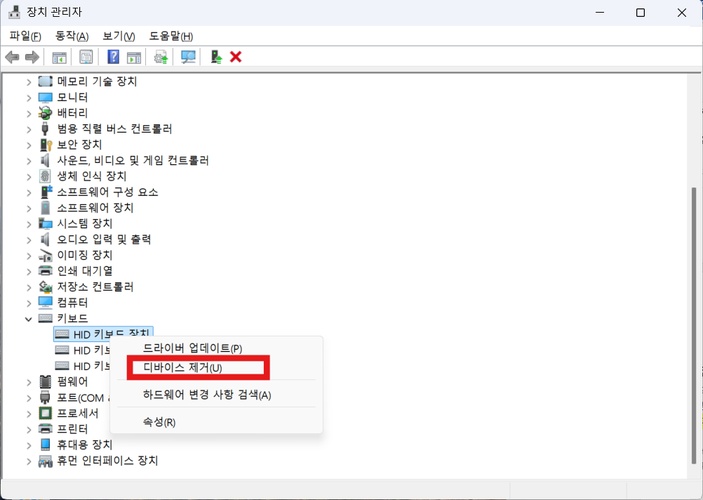Choose 하드웨어 변경 사항 검색(A) menu entry
The image size is (703, 500).
216,395
